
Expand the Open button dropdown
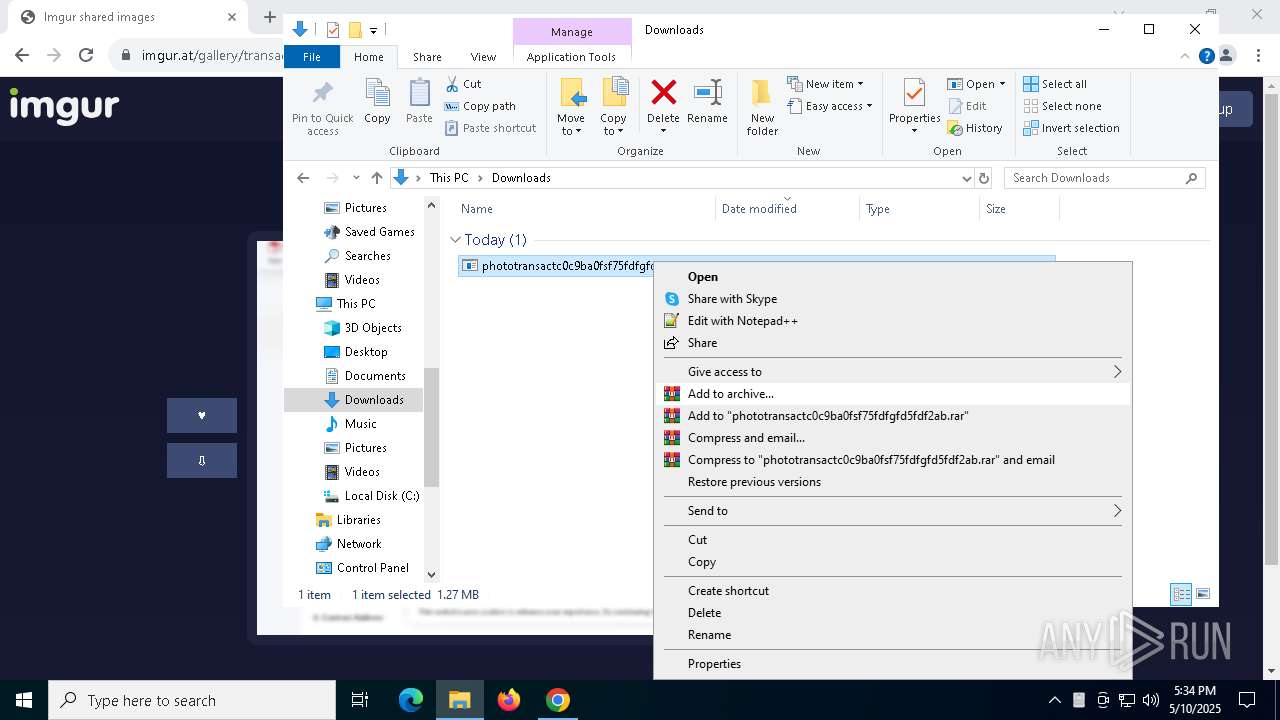[x=1002, y=84]
